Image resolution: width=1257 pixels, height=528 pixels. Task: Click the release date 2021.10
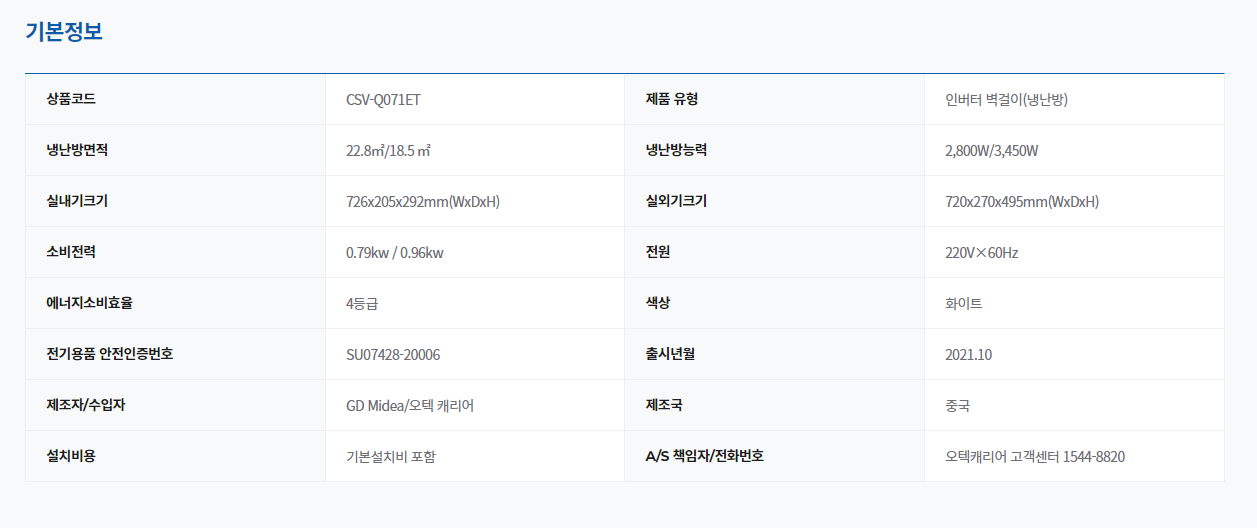click(968, 355)
